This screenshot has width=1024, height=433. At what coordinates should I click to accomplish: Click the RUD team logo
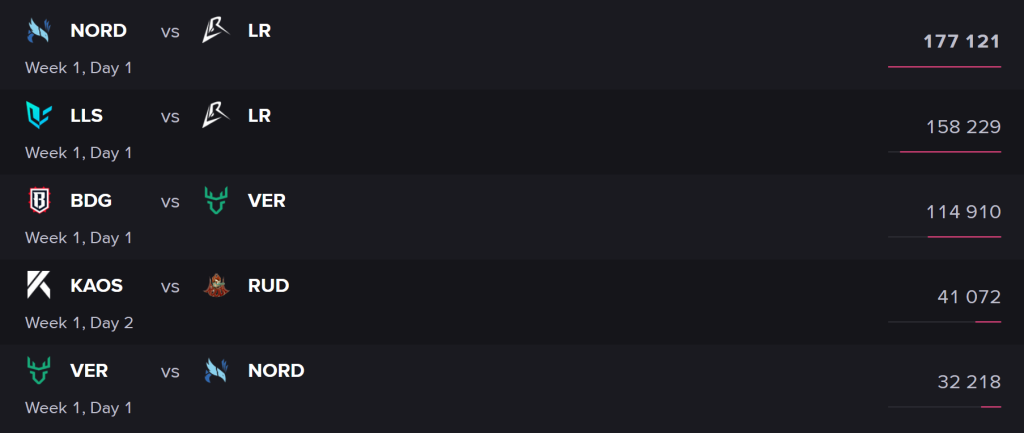(x=216, y=285)
